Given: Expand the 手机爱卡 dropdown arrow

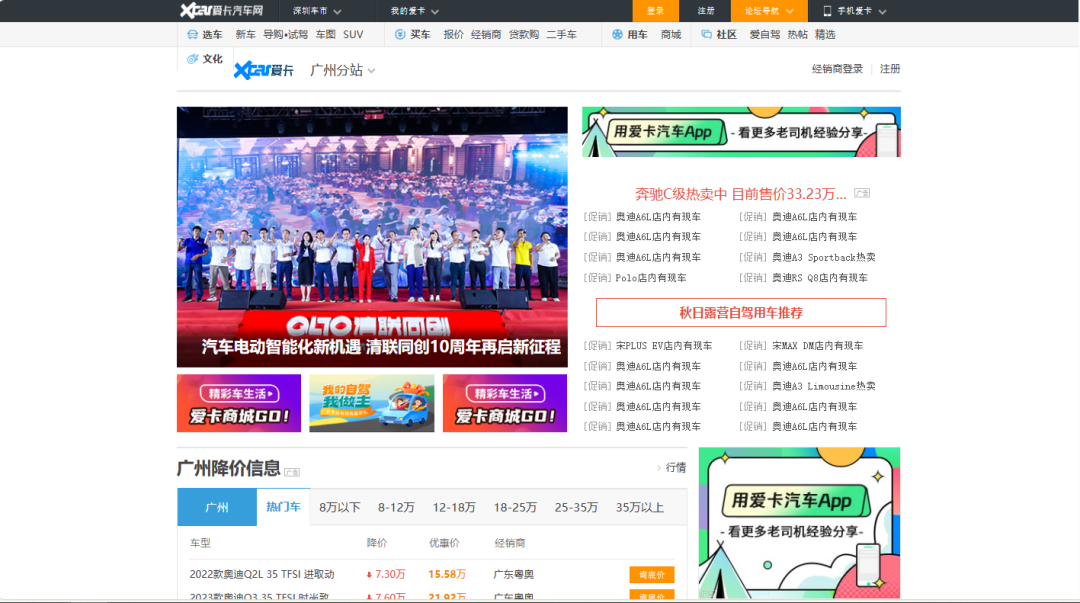Looking at the screenshot, I should pos(882,12).
